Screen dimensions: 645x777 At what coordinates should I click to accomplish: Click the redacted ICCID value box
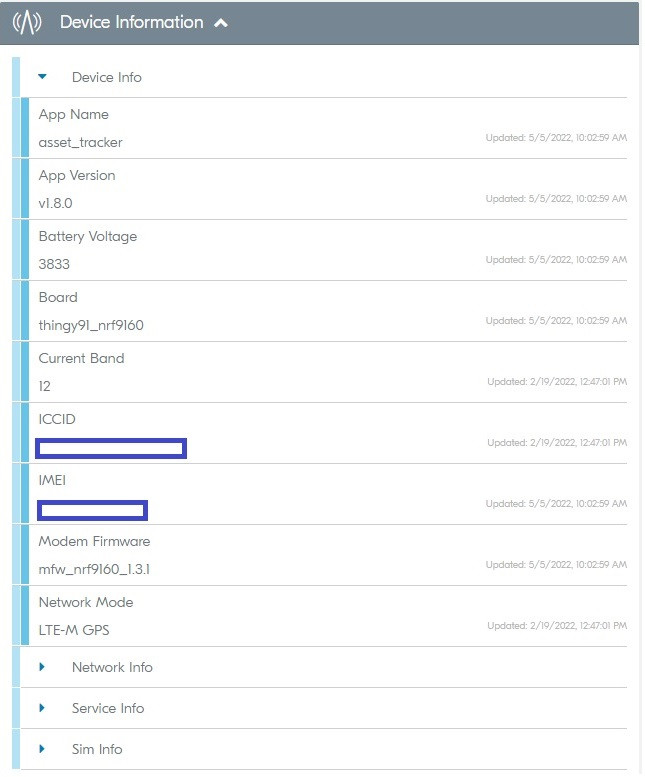pyautogui.click(x=111, y=448)
